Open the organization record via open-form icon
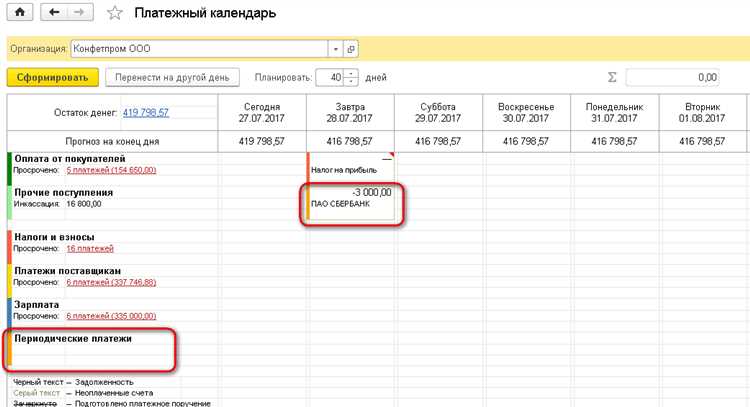This screenshot has height=407, width=750. tap(350, 48)
